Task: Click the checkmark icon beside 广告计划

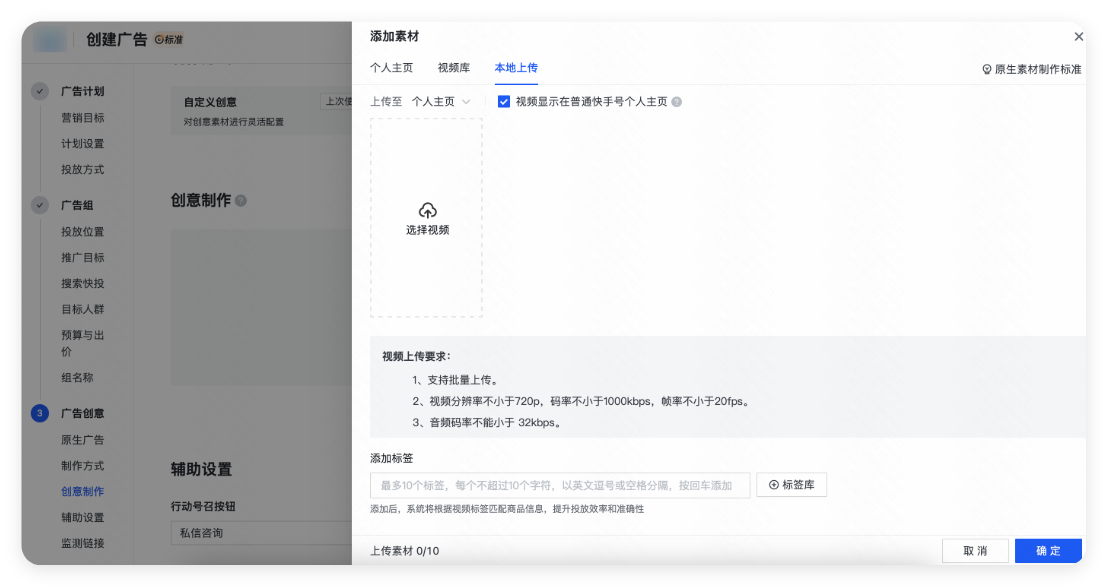Action: [39, 91]
